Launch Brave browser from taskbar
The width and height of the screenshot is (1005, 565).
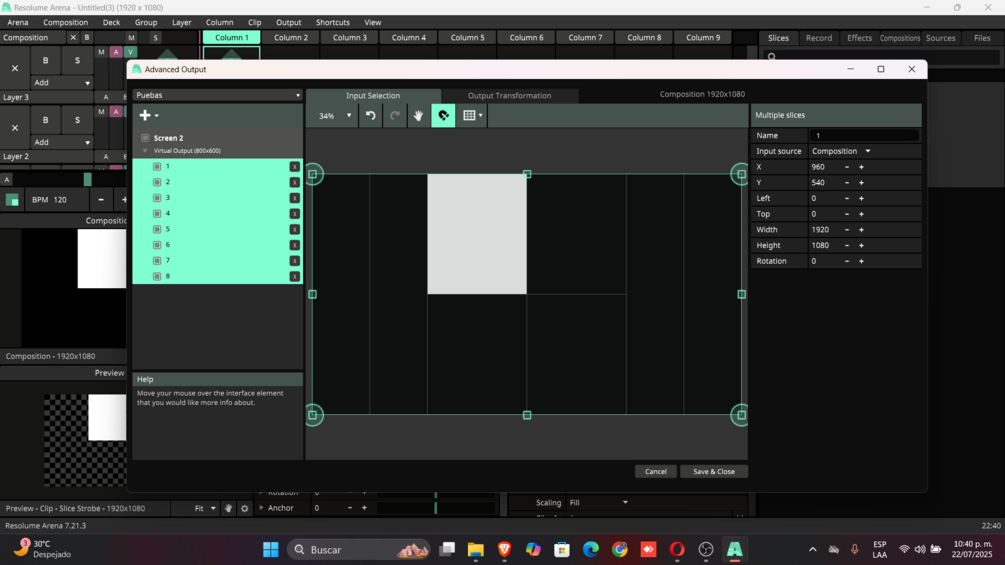[x=504, y=550]
